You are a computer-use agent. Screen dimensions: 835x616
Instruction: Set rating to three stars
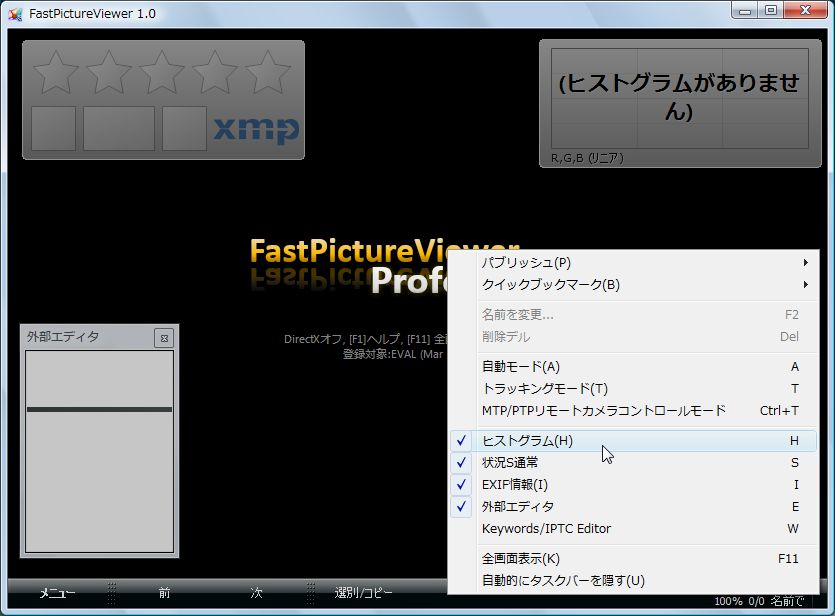click(161, 72)
